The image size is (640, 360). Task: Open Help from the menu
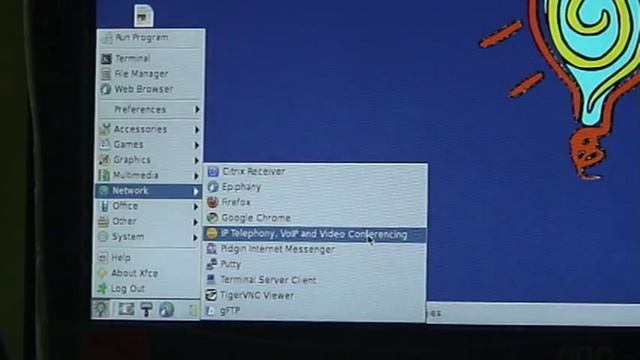pyautogui.click(x=147, y=258)
